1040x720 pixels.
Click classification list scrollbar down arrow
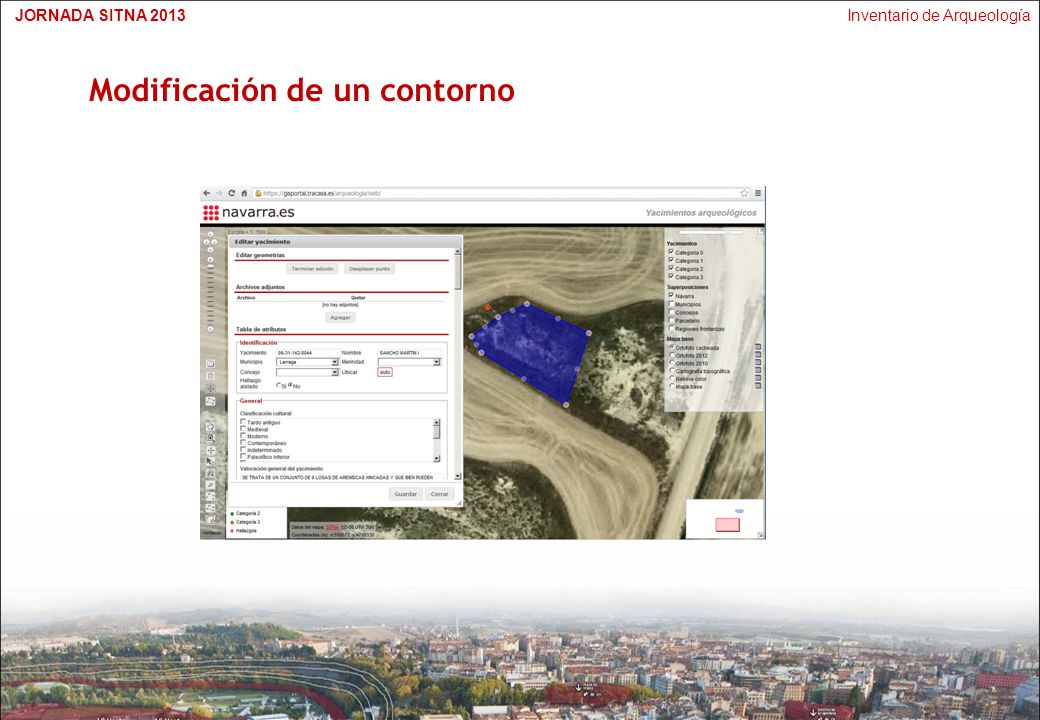(x=436, y=458)
